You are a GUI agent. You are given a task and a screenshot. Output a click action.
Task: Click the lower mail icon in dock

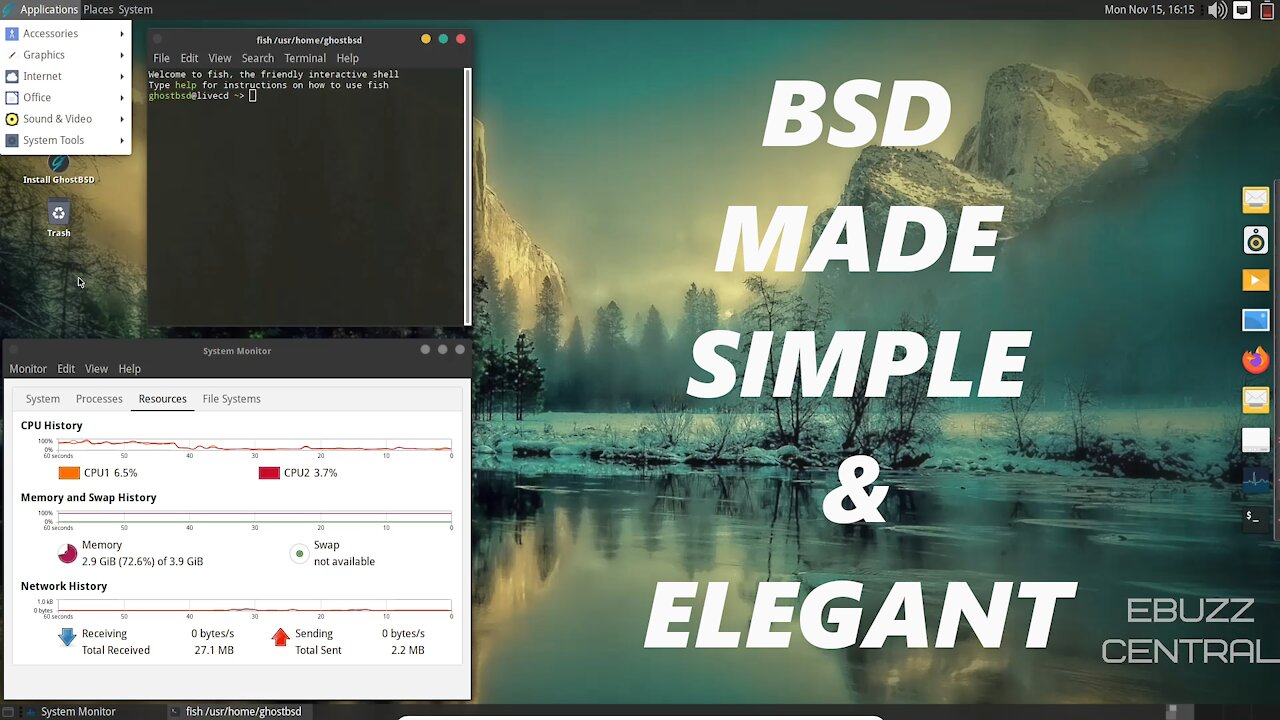click(x=1255, y=400)
